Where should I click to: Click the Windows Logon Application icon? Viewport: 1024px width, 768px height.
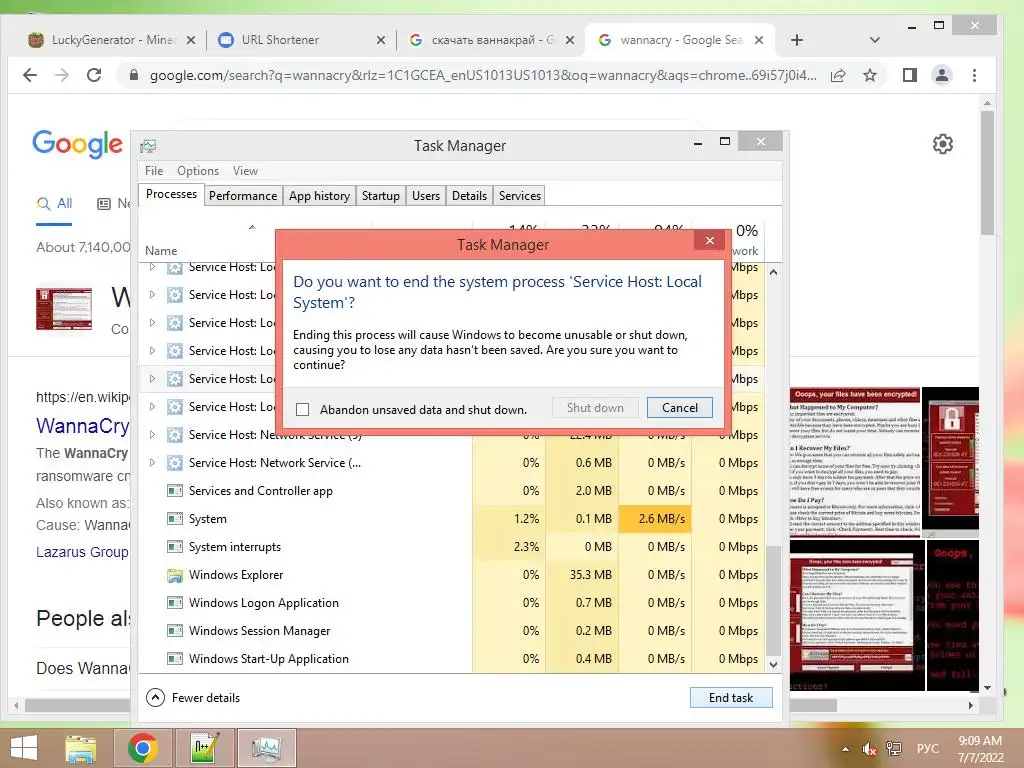pyautogui.click(x=174, y=603)
